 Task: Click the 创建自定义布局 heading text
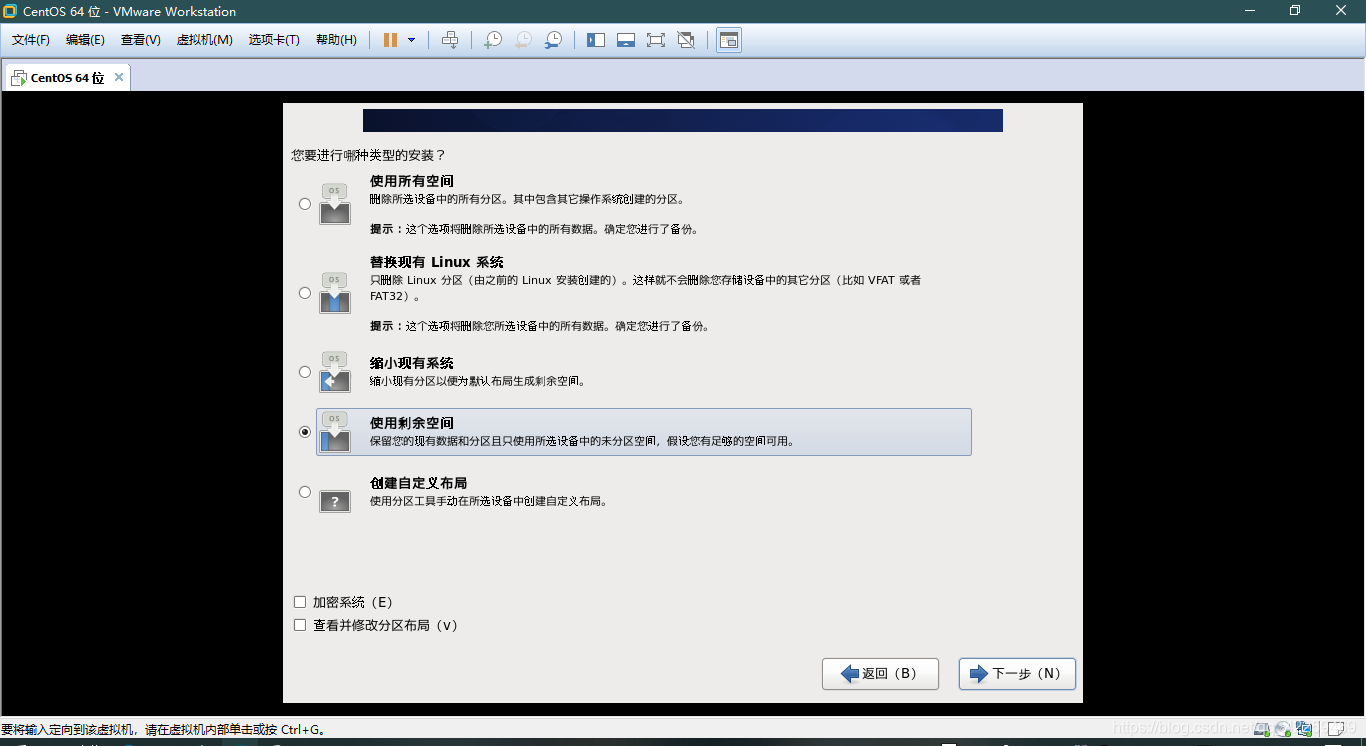point(419,483)
